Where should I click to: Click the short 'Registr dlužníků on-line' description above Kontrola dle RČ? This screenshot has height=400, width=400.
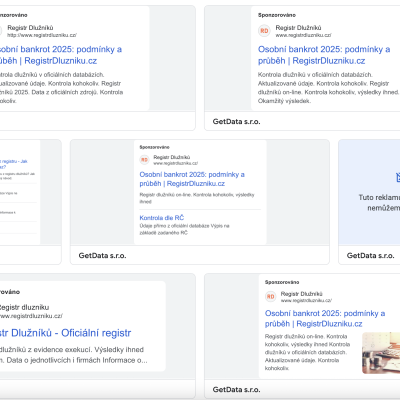[197, 198]
